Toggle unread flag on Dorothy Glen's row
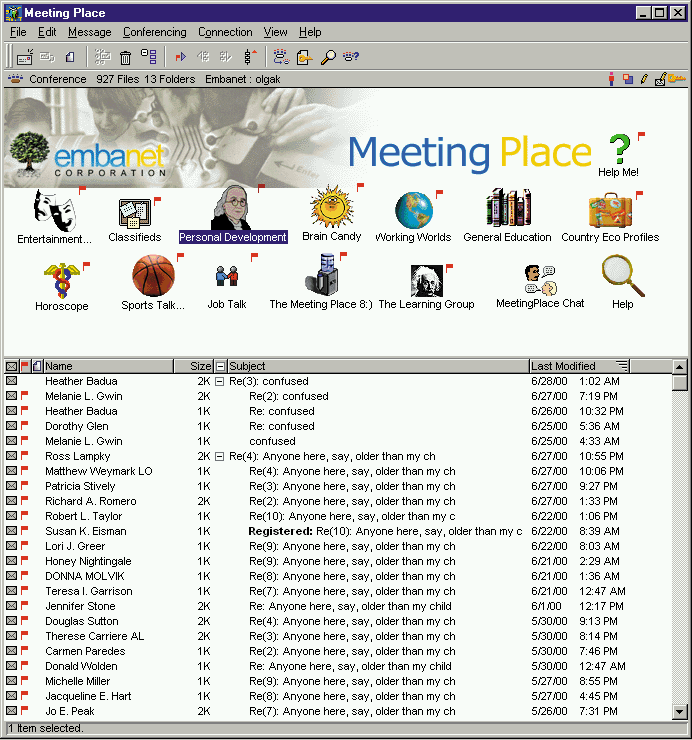The width and height of the screenshot is (692, 740). click(25, 426)
